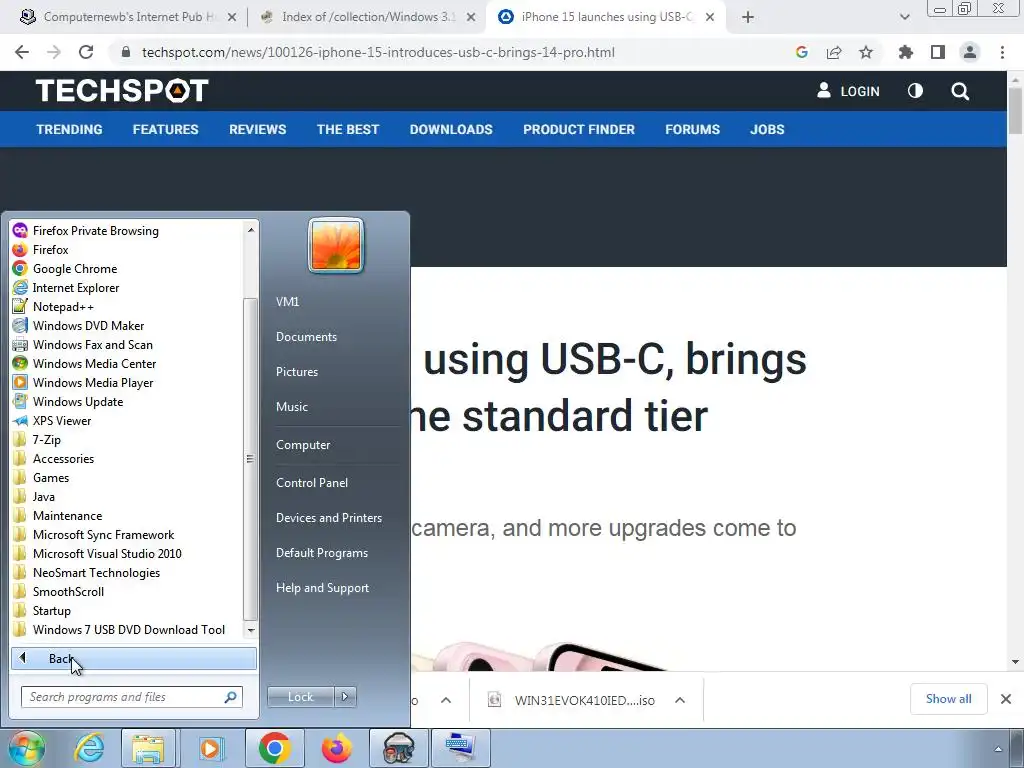The height and width of the screenshot is (768, 1024).
Task: Open the TRENDING menu item
Action: pos(69,129)
